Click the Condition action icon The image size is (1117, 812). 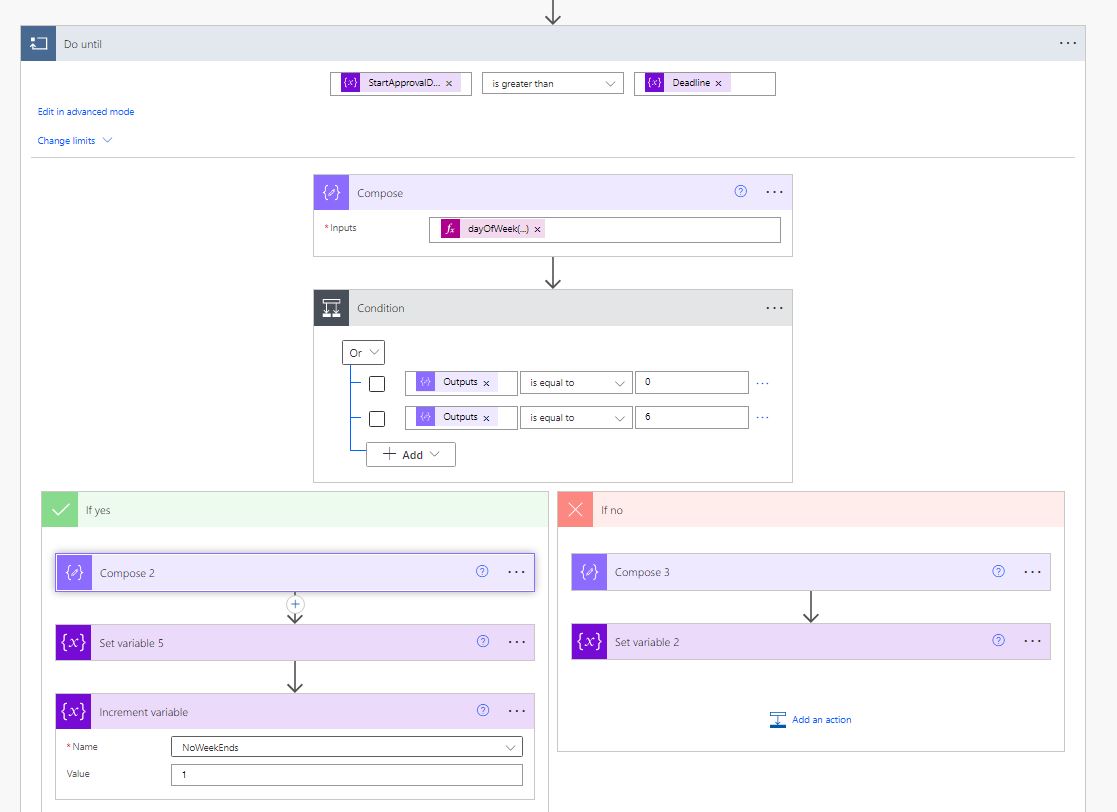[x=331, y=307]
